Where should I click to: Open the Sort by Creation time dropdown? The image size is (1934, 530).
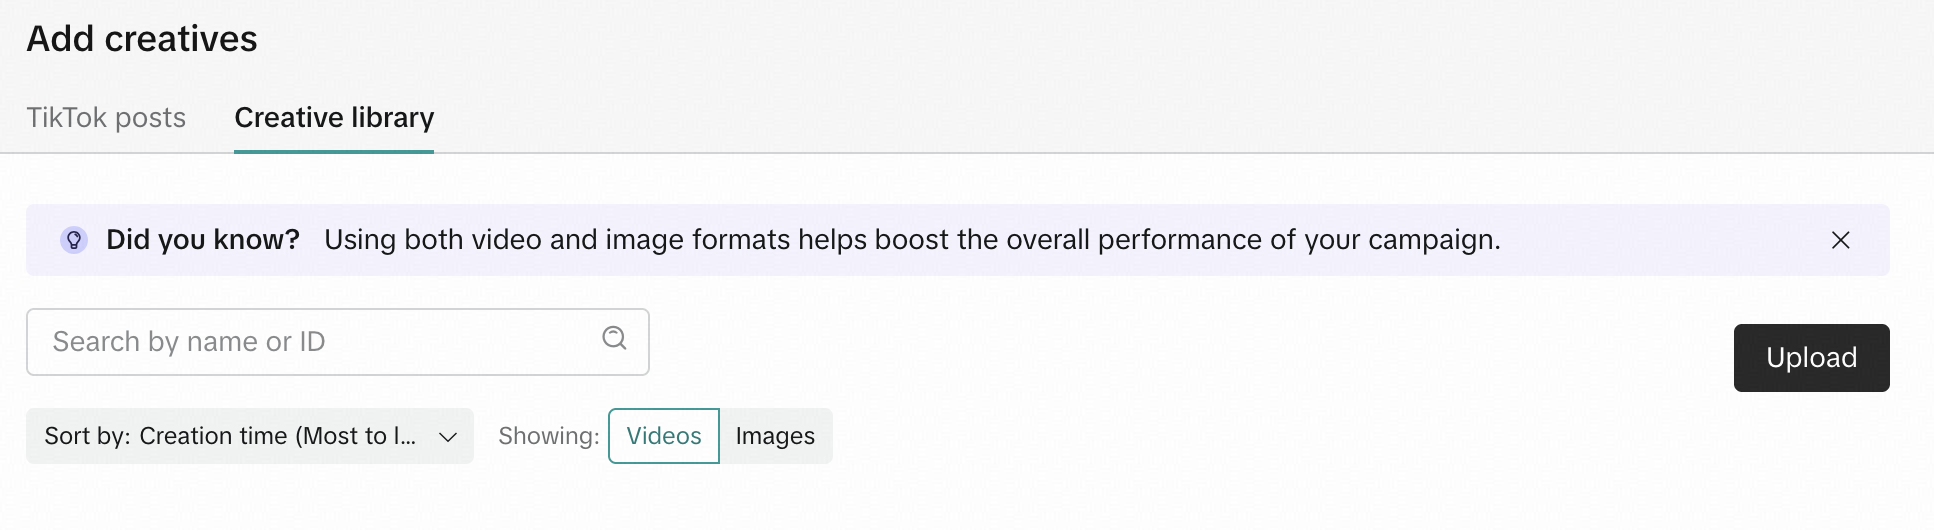(x=250, y=436)
